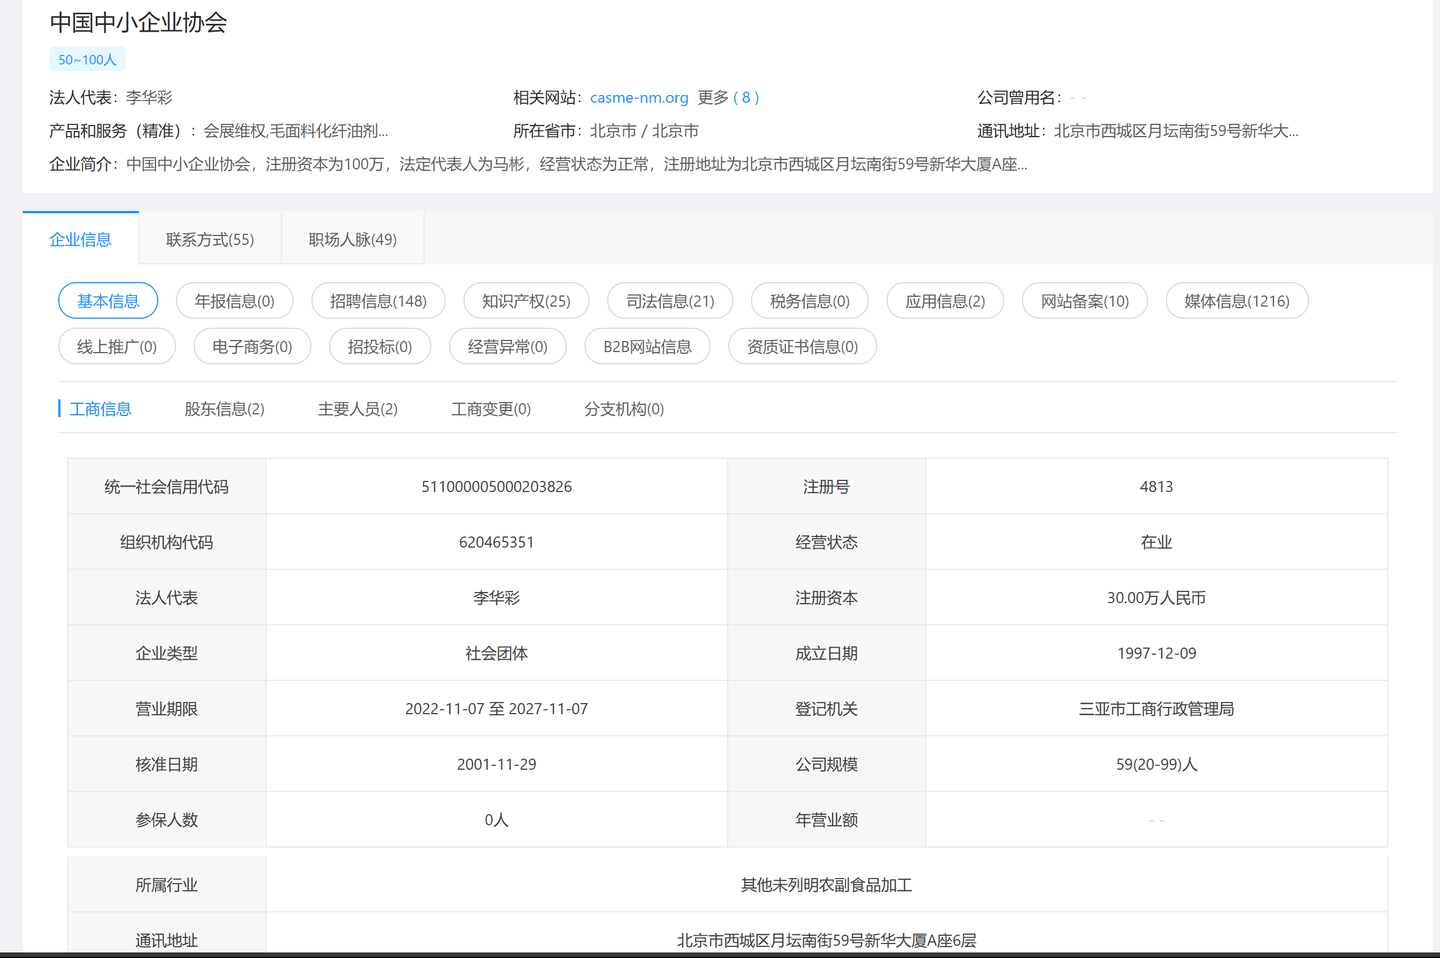Select the 主要人员(2) sub-tab
This screenshot has width=1440, height=958.
click(x=358, y=409)
